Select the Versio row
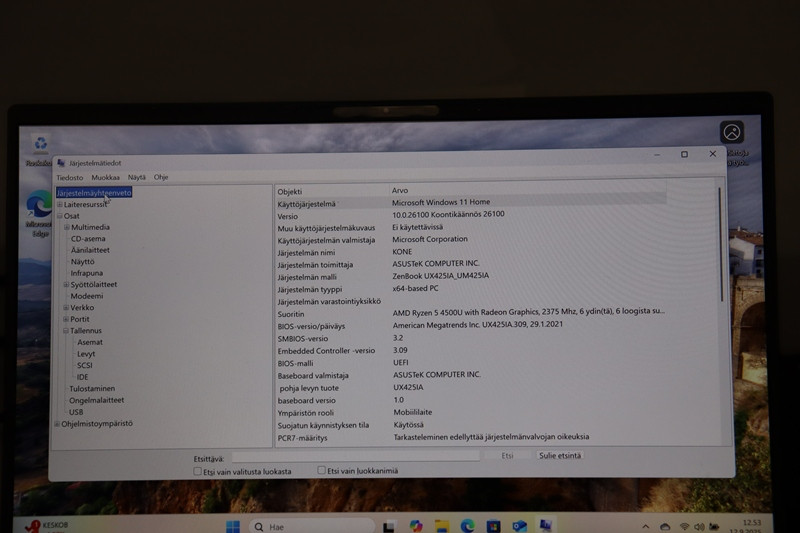This screenshot has width=800, height=533. (471, 215)
